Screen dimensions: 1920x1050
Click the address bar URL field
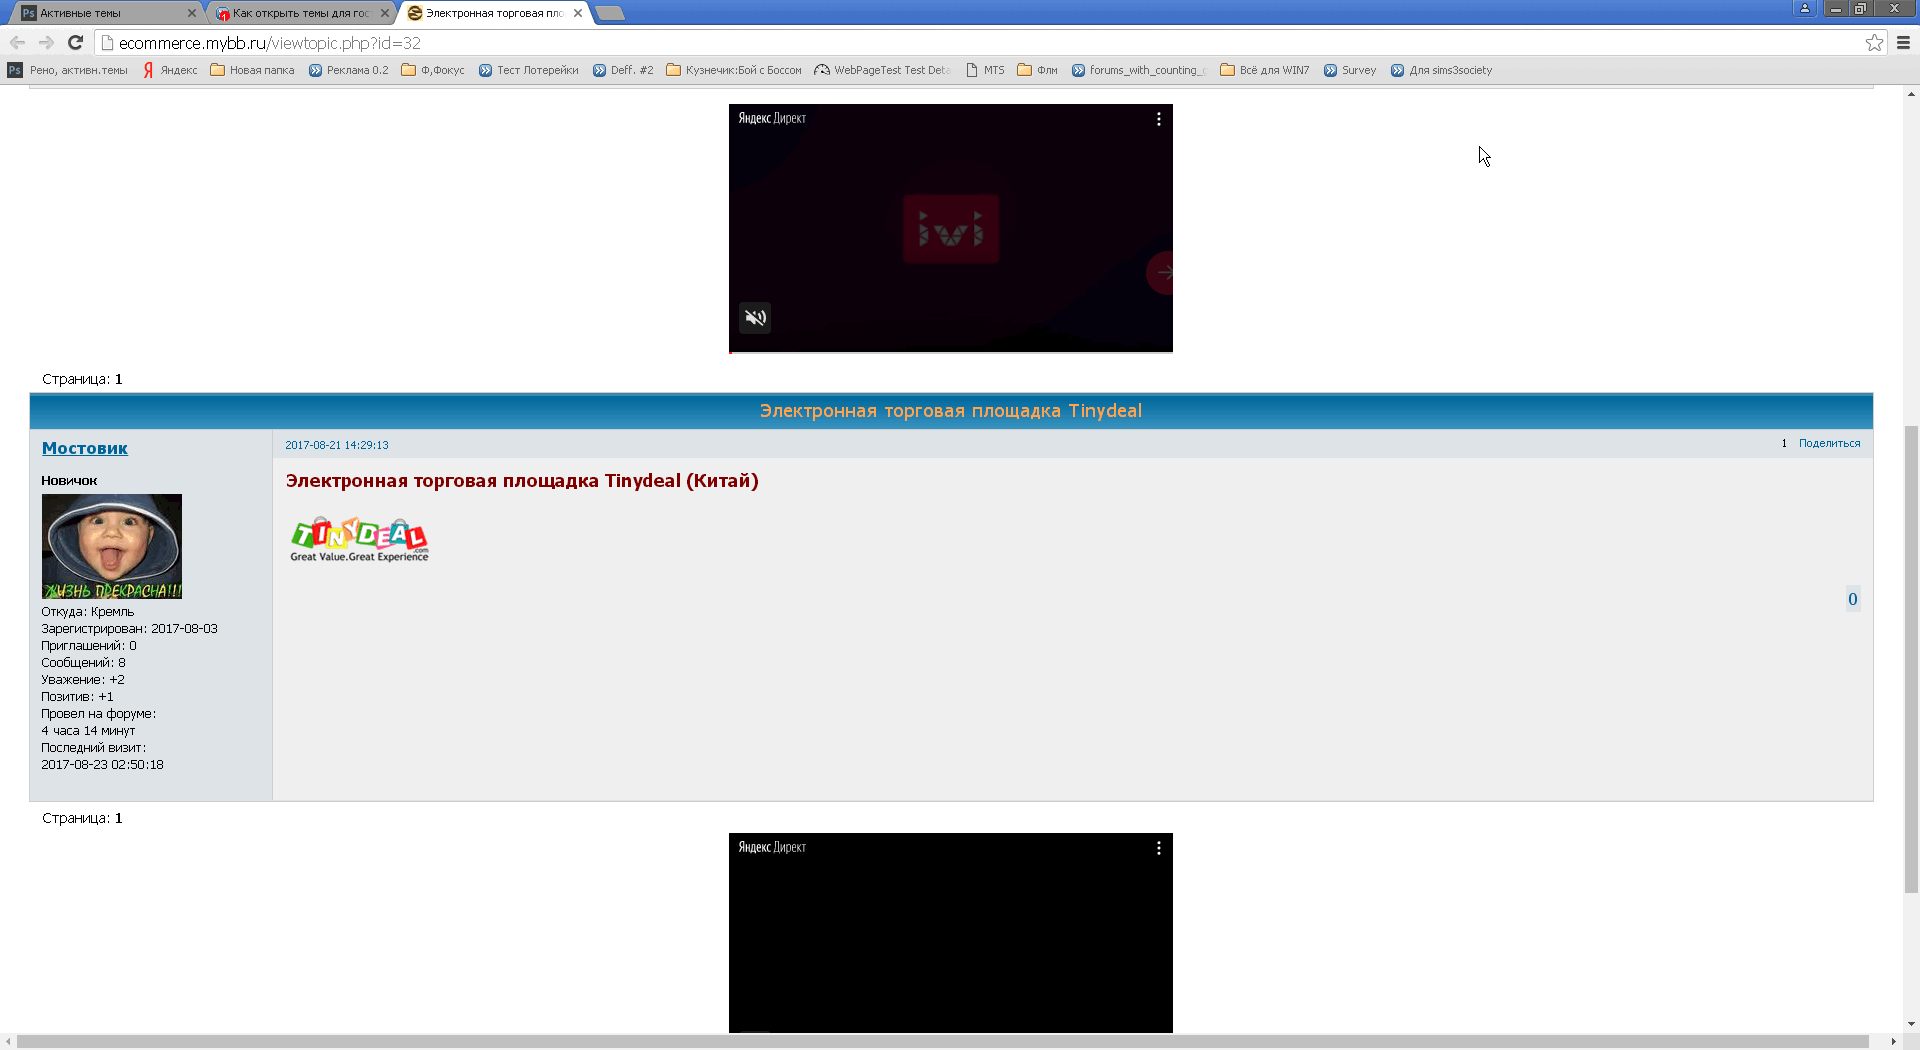point(980,43)
